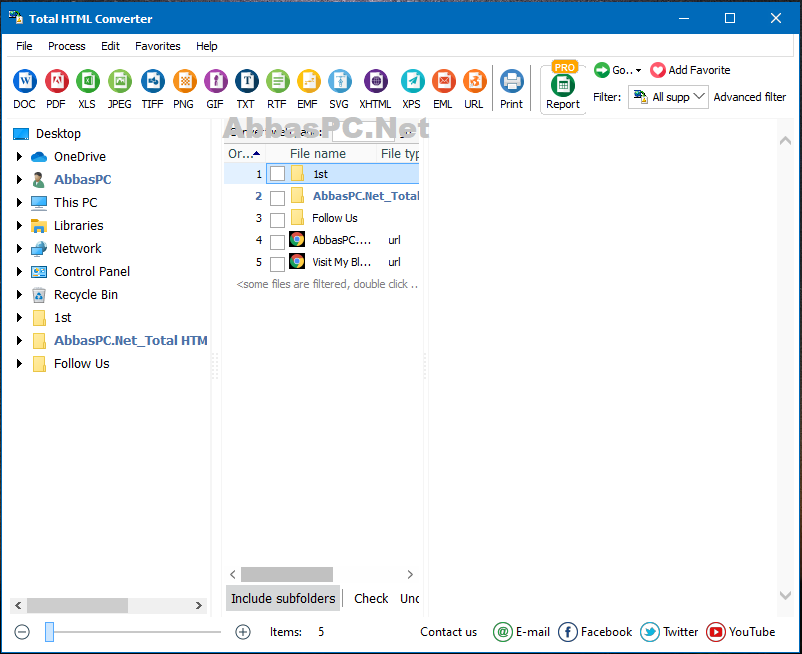Click the Add Favorite heart button
This screenshot has width=802, height=654.
pos(690,70)
